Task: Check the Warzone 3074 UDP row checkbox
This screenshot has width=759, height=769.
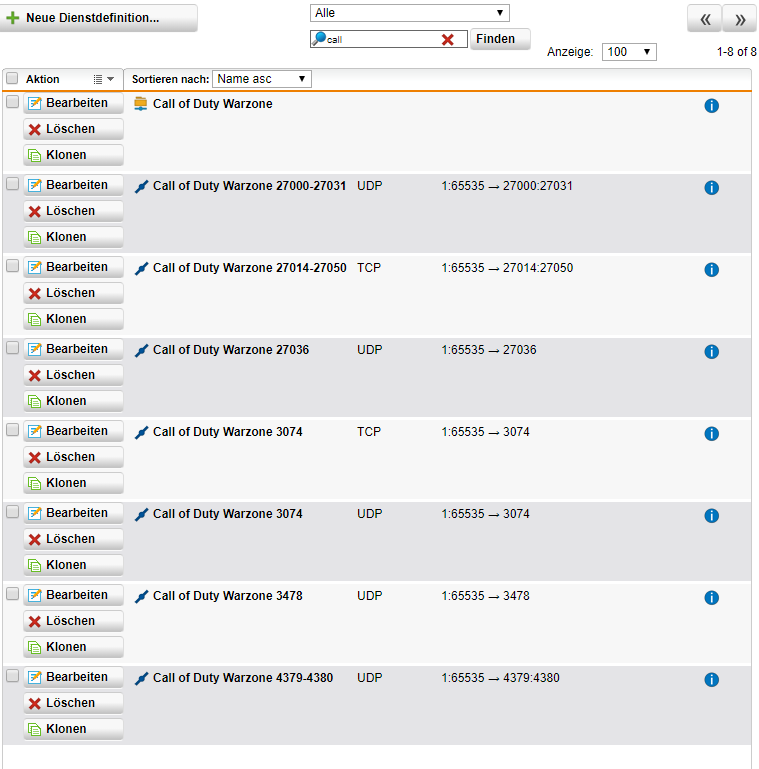Action: click(12, 511)
